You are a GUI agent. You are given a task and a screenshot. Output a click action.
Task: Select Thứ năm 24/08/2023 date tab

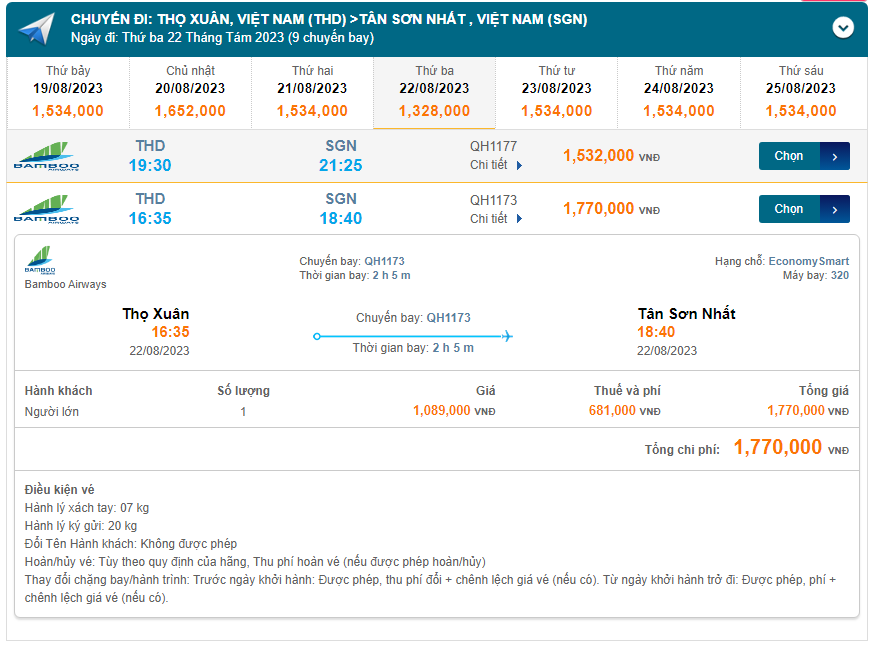point(678,92)
